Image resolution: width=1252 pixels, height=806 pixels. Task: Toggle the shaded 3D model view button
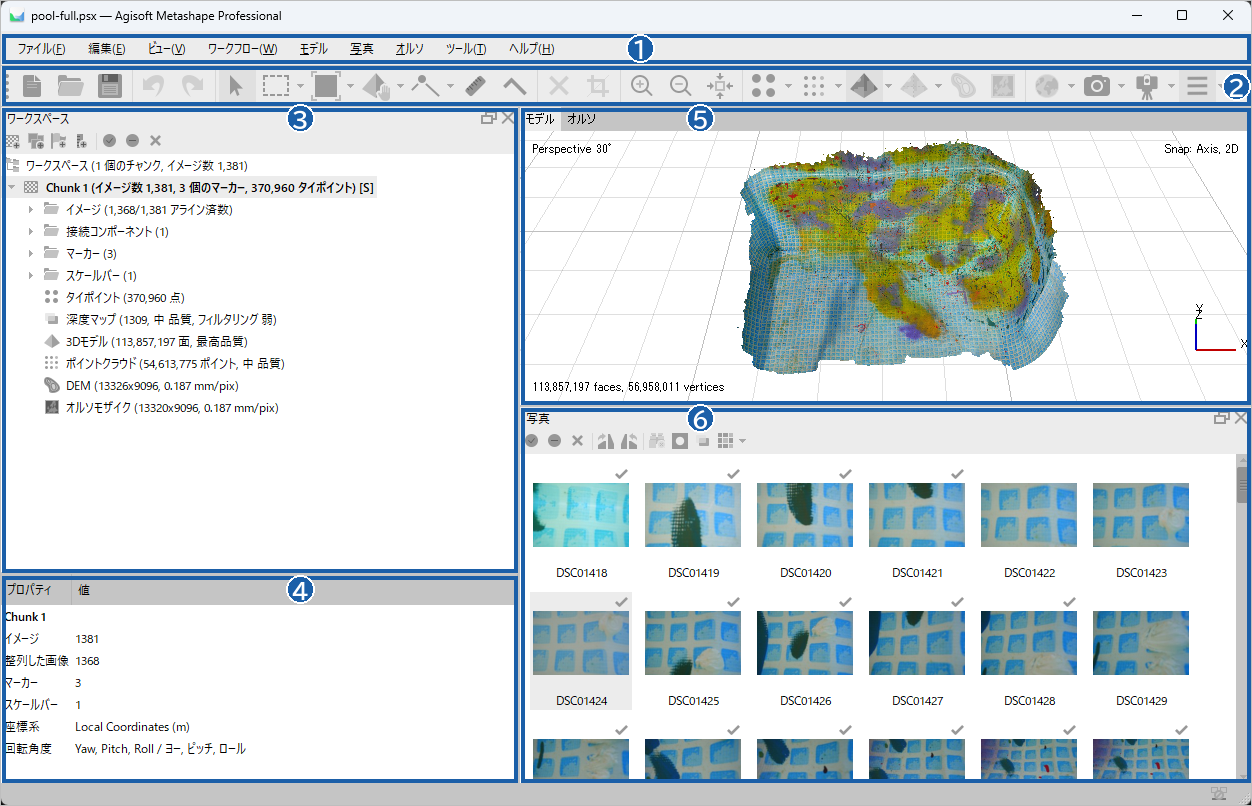pos(864,86)
